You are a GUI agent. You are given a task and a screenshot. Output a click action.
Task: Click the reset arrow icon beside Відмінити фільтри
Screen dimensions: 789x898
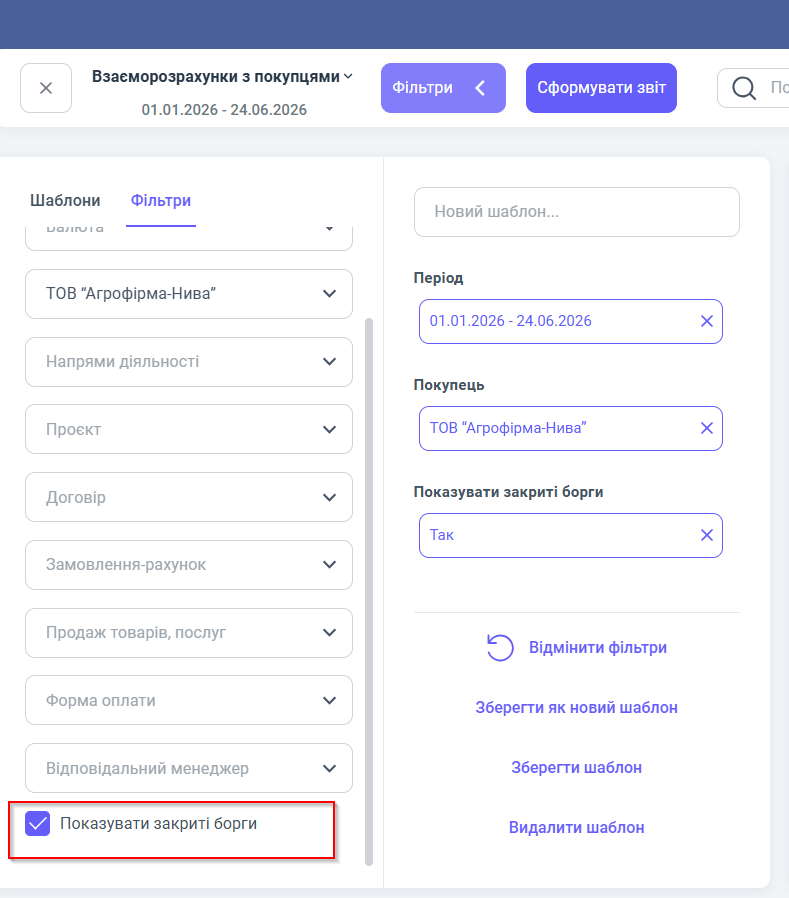coord(500,648)
